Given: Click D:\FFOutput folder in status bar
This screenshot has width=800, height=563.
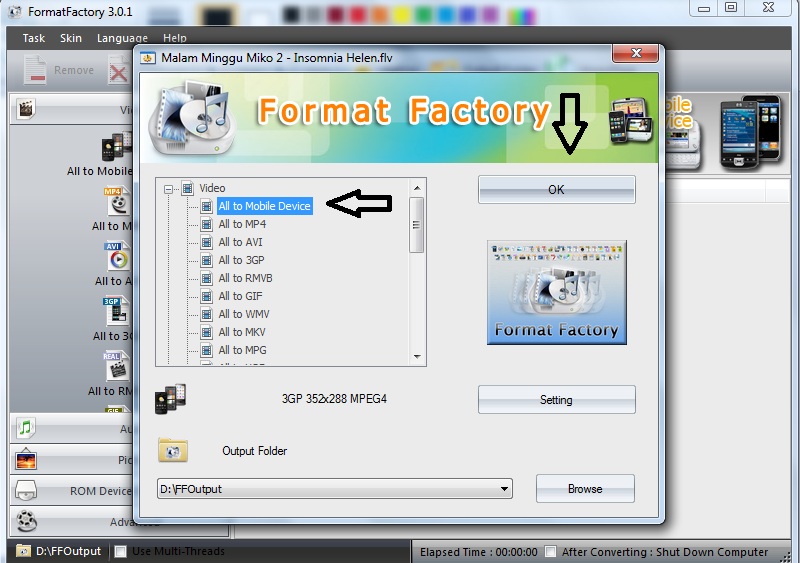Looking at the screenshot, I should click(x=59, y=551).
